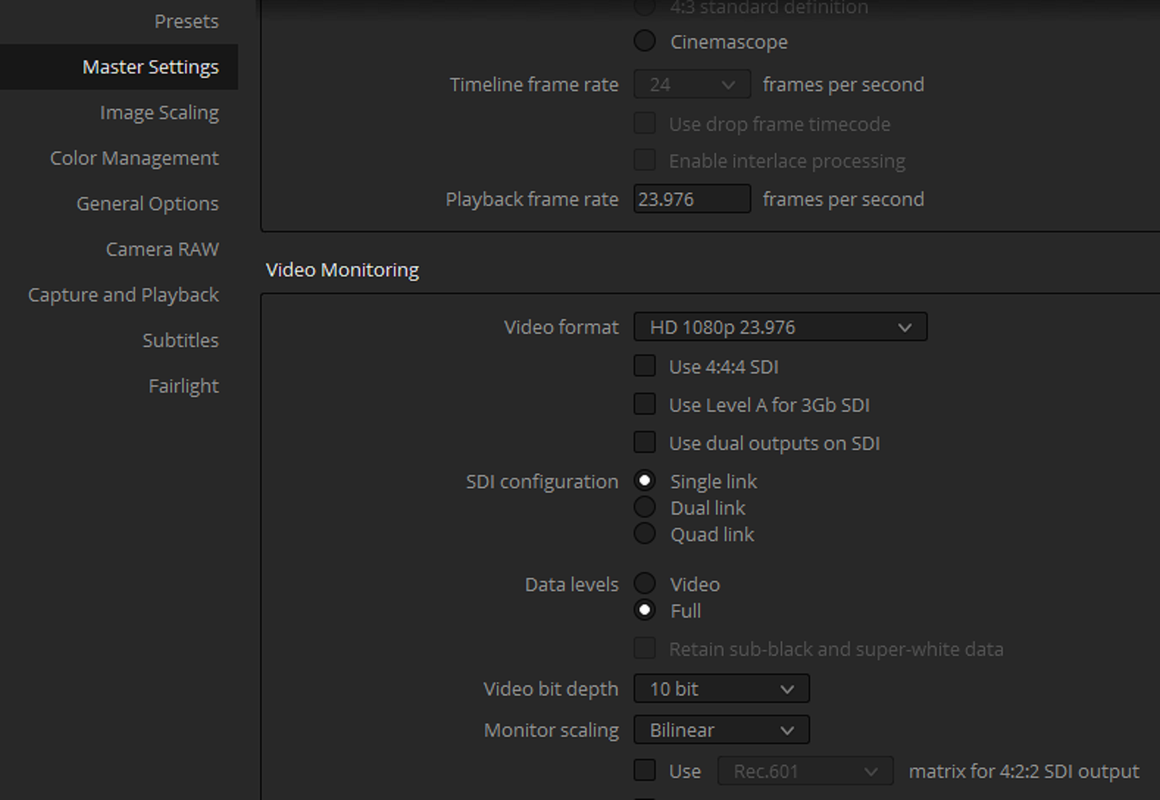Open Camera RAW settings

click(x=162, y=249)
